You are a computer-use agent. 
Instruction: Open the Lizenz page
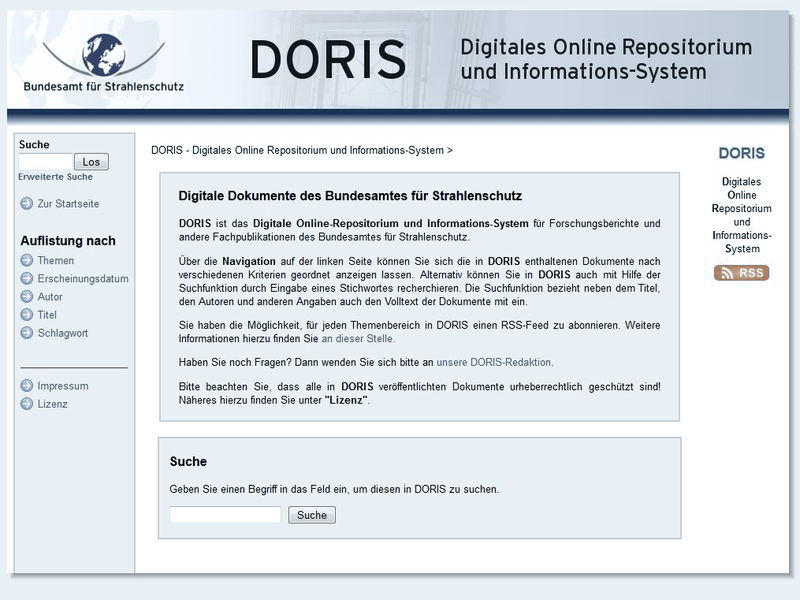(52, 404)
